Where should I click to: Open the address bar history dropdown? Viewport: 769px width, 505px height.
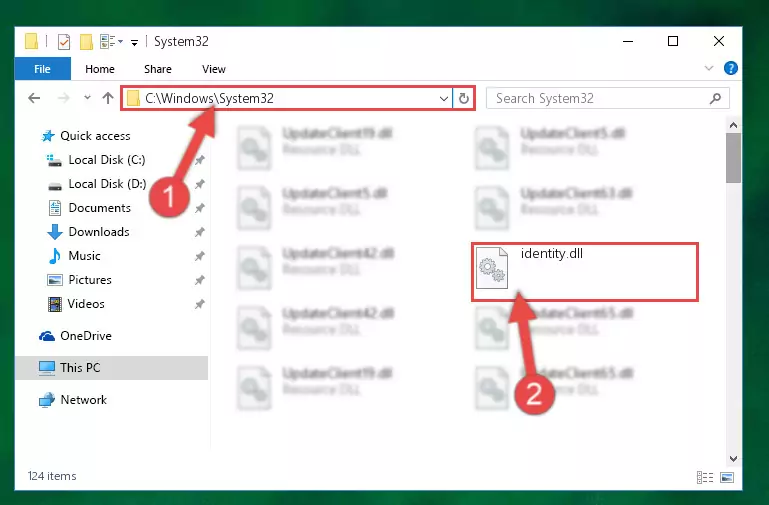coord(444,99)
